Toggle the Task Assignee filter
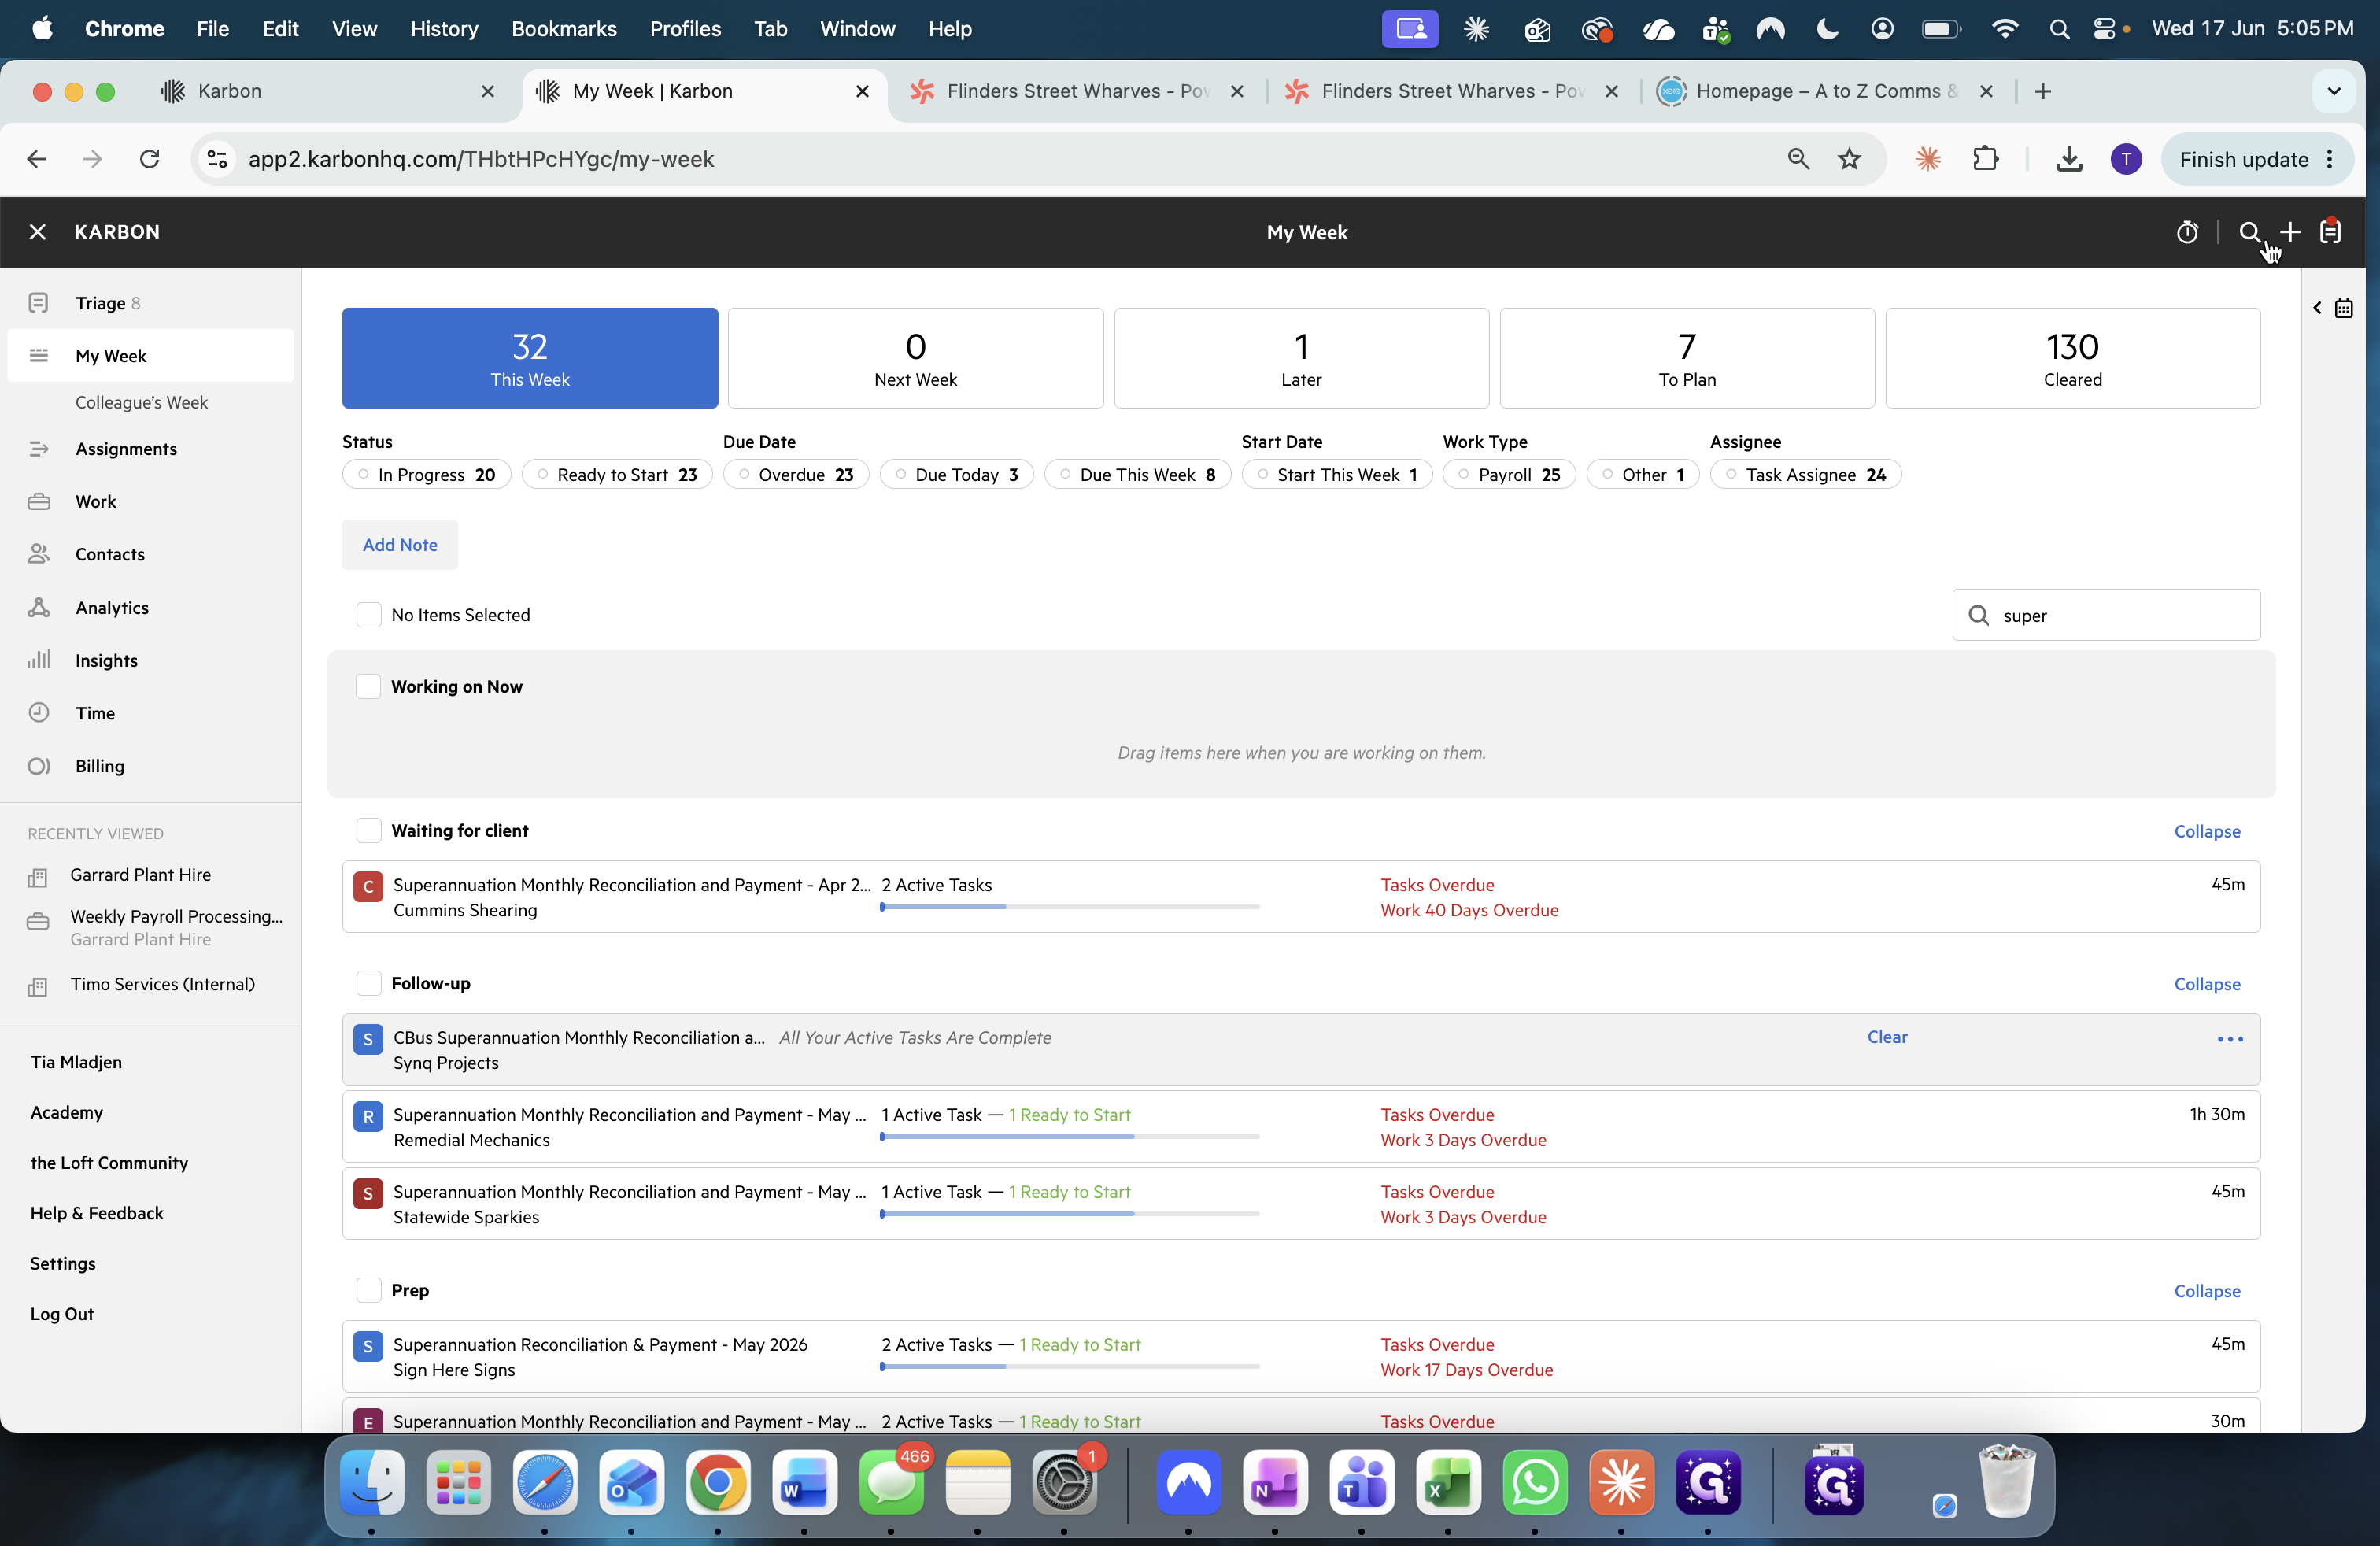2380x1546 pixels. coord(1806,475)
